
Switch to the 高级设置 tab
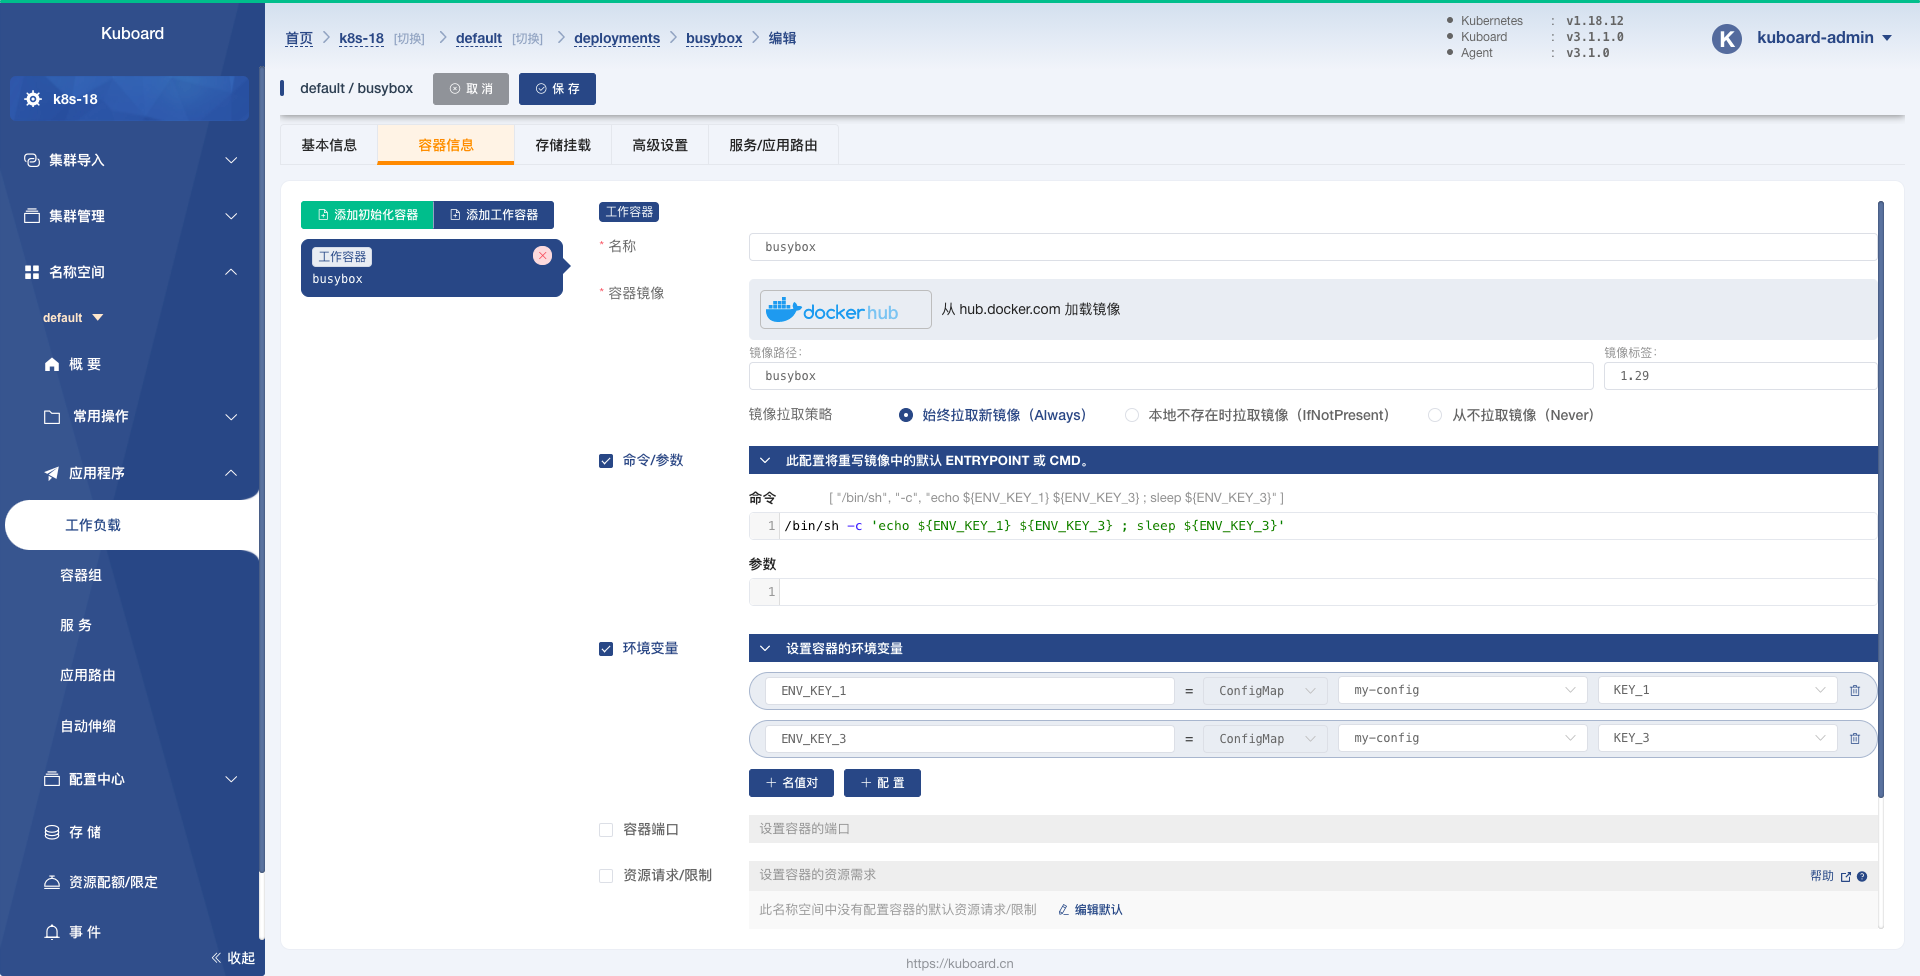coord(660,145)
